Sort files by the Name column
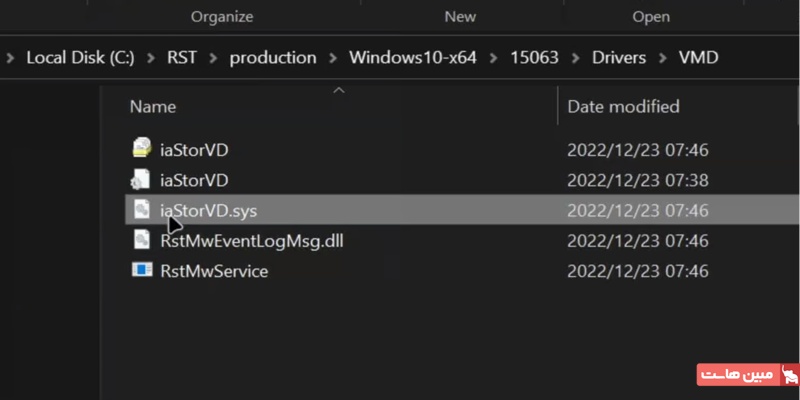The width and height of the screenshot is (800, 400). [x=153, y=106]
